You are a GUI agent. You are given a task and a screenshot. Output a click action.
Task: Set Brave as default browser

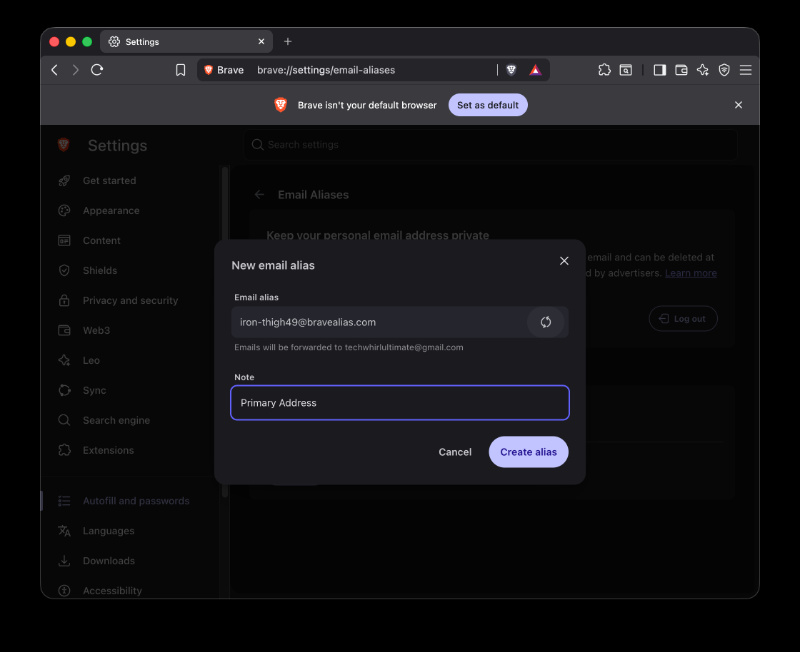pyautogui.click(x=488, y=105)
